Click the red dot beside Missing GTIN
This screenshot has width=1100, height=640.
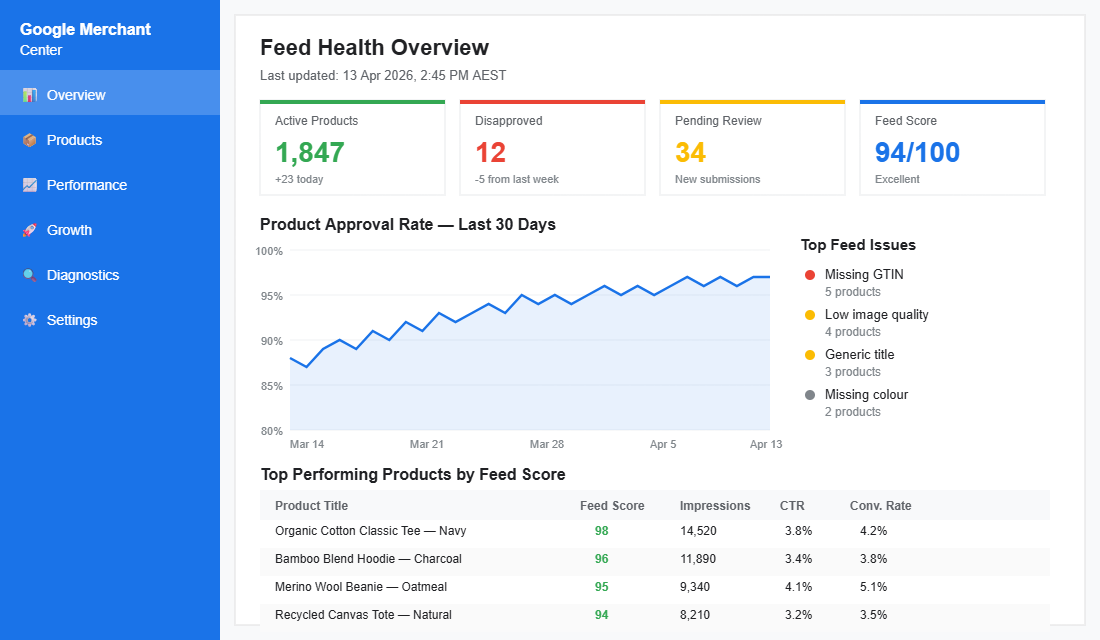click(x=810, y=273)
